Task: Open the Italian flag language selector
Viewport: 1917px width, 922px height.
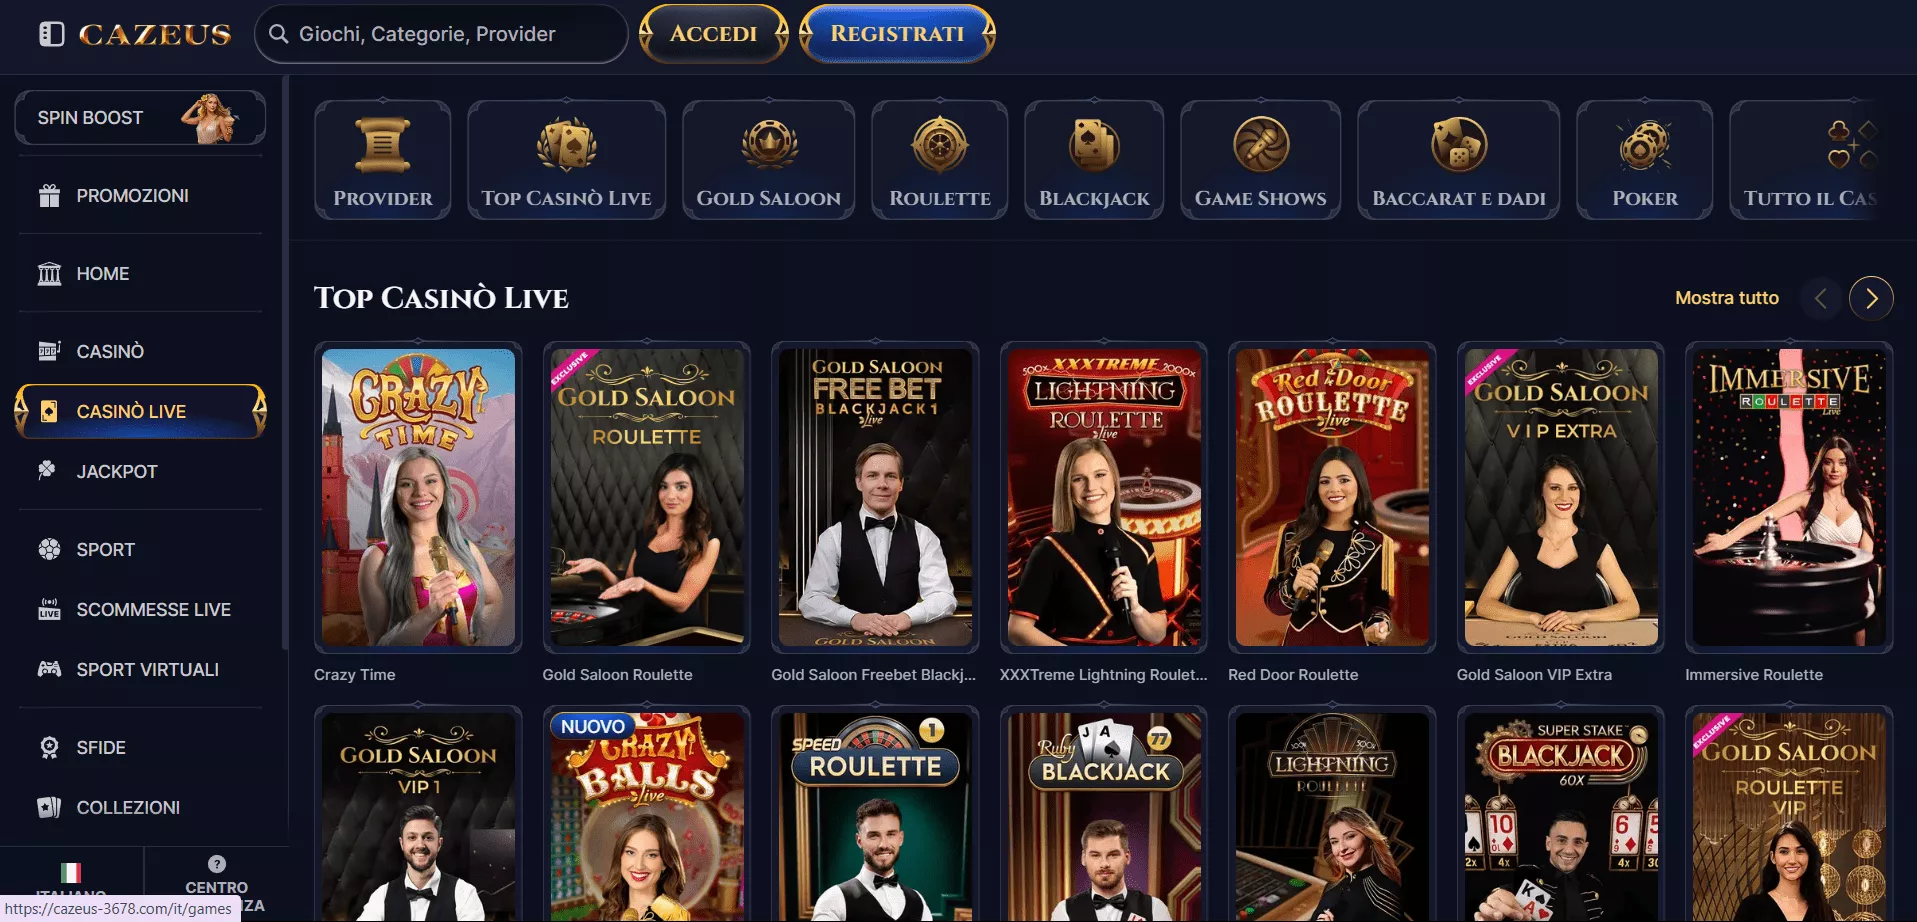Action: [x=71, y=872]
